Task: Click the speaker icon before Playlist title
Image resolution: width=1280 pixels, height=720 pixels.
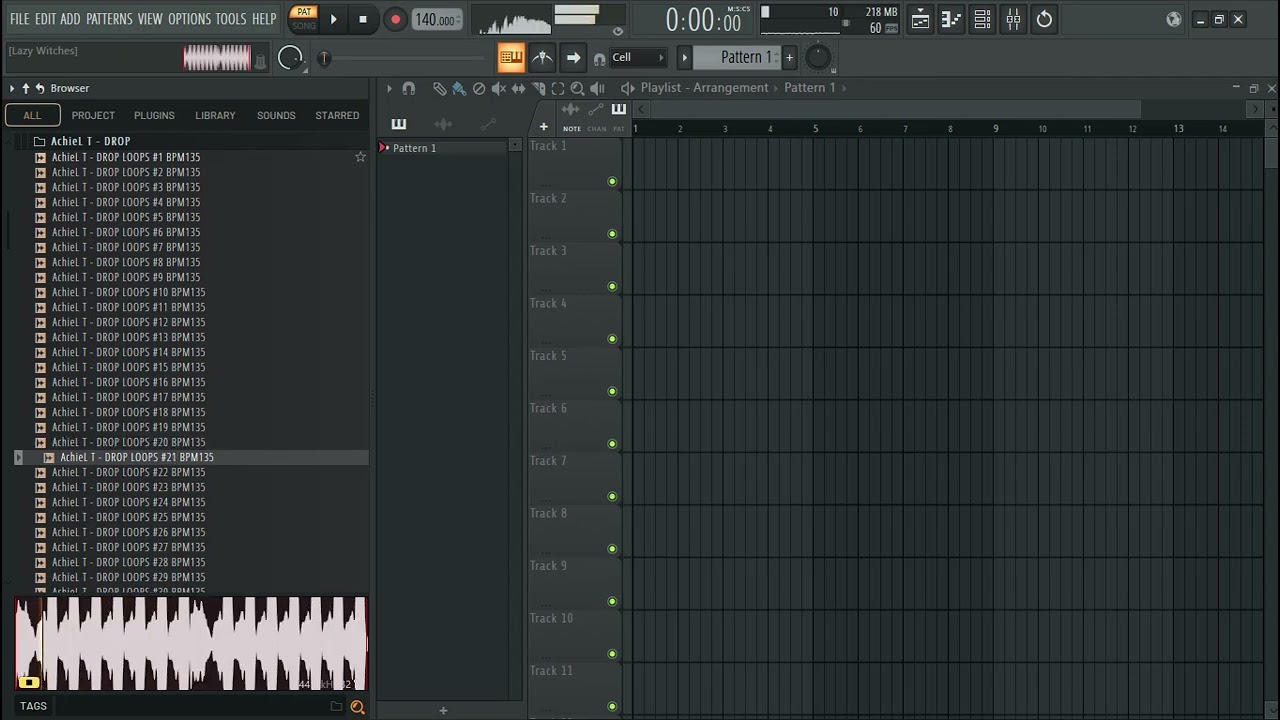Action: click(628, 88)
